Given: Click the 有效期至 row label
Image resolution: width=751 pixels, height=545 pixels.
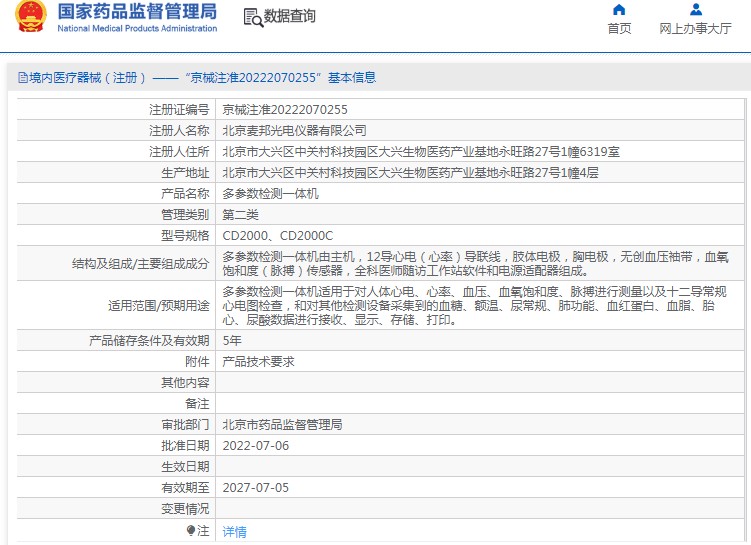Looking at the screenshot, I should [185, 488].
